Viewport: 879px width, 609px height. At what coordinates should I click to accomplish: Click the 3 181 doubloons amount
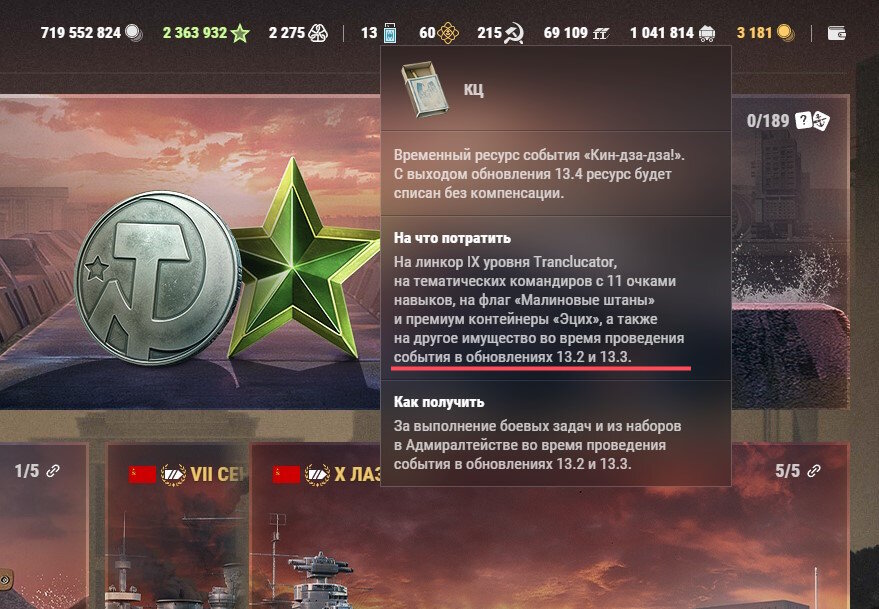[x=755, y=33]
